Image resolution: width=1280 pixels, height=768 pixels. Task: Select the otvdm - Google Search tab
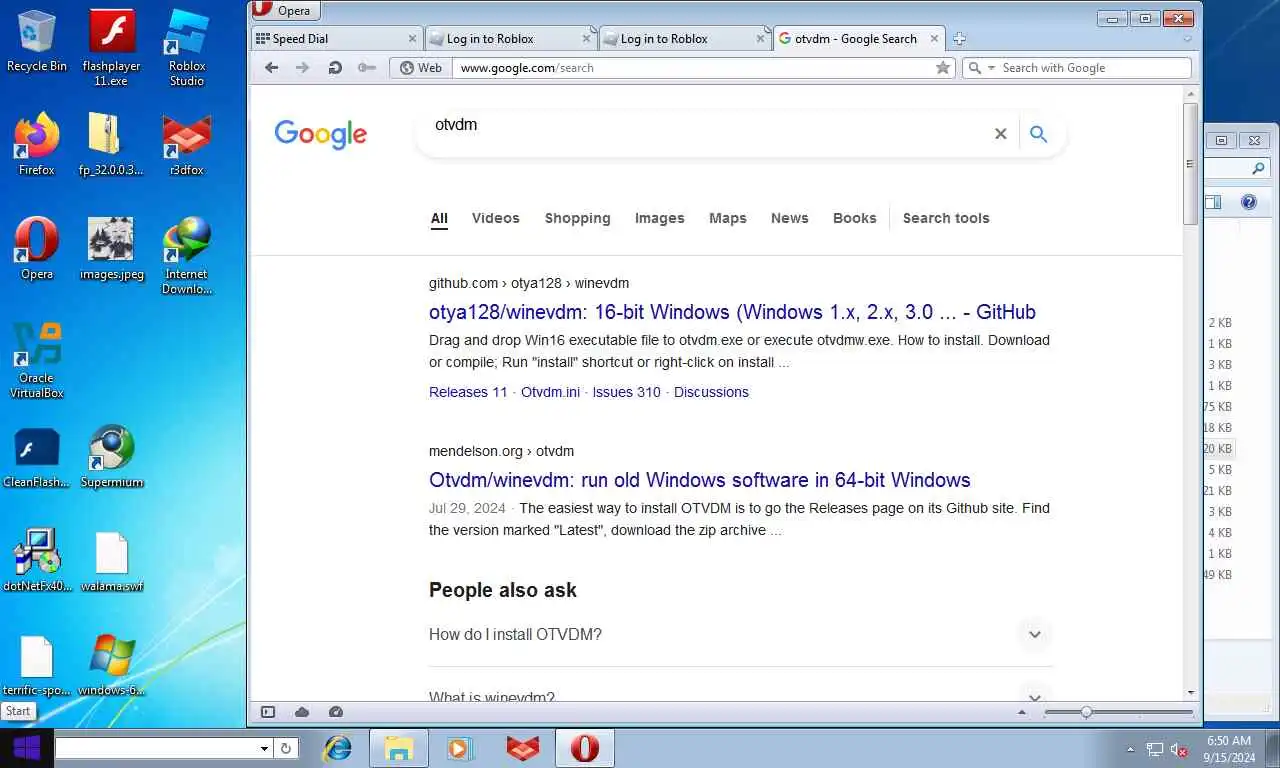[x=858, y=39]
